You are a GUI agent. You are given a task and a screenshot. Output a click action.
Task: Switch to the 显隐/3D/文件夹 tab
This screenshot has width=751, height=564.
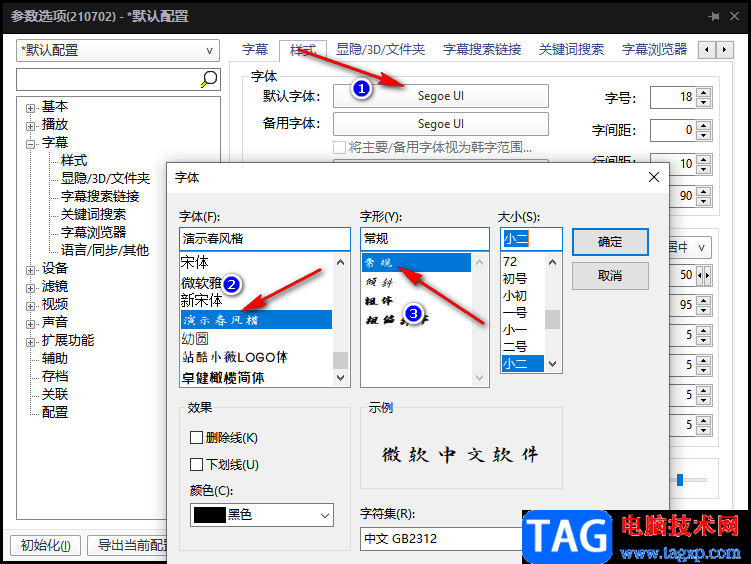coord(380,49)
